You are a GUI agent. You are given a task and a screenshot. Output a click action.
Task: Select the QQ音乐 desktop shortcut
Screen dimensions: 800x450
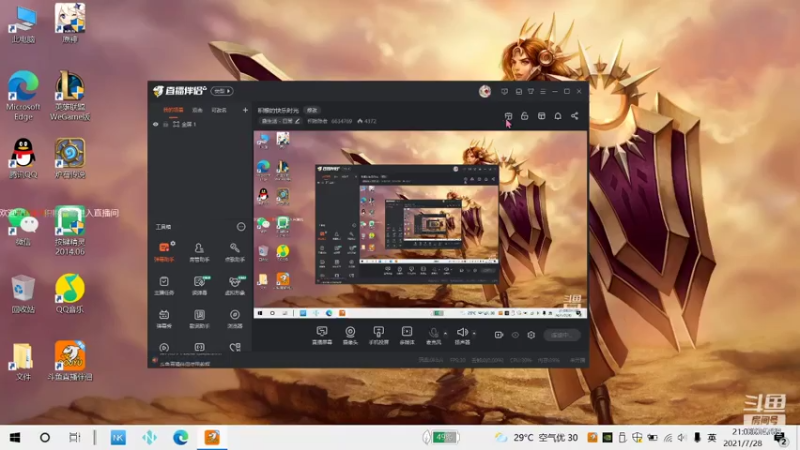click(70, 293)
